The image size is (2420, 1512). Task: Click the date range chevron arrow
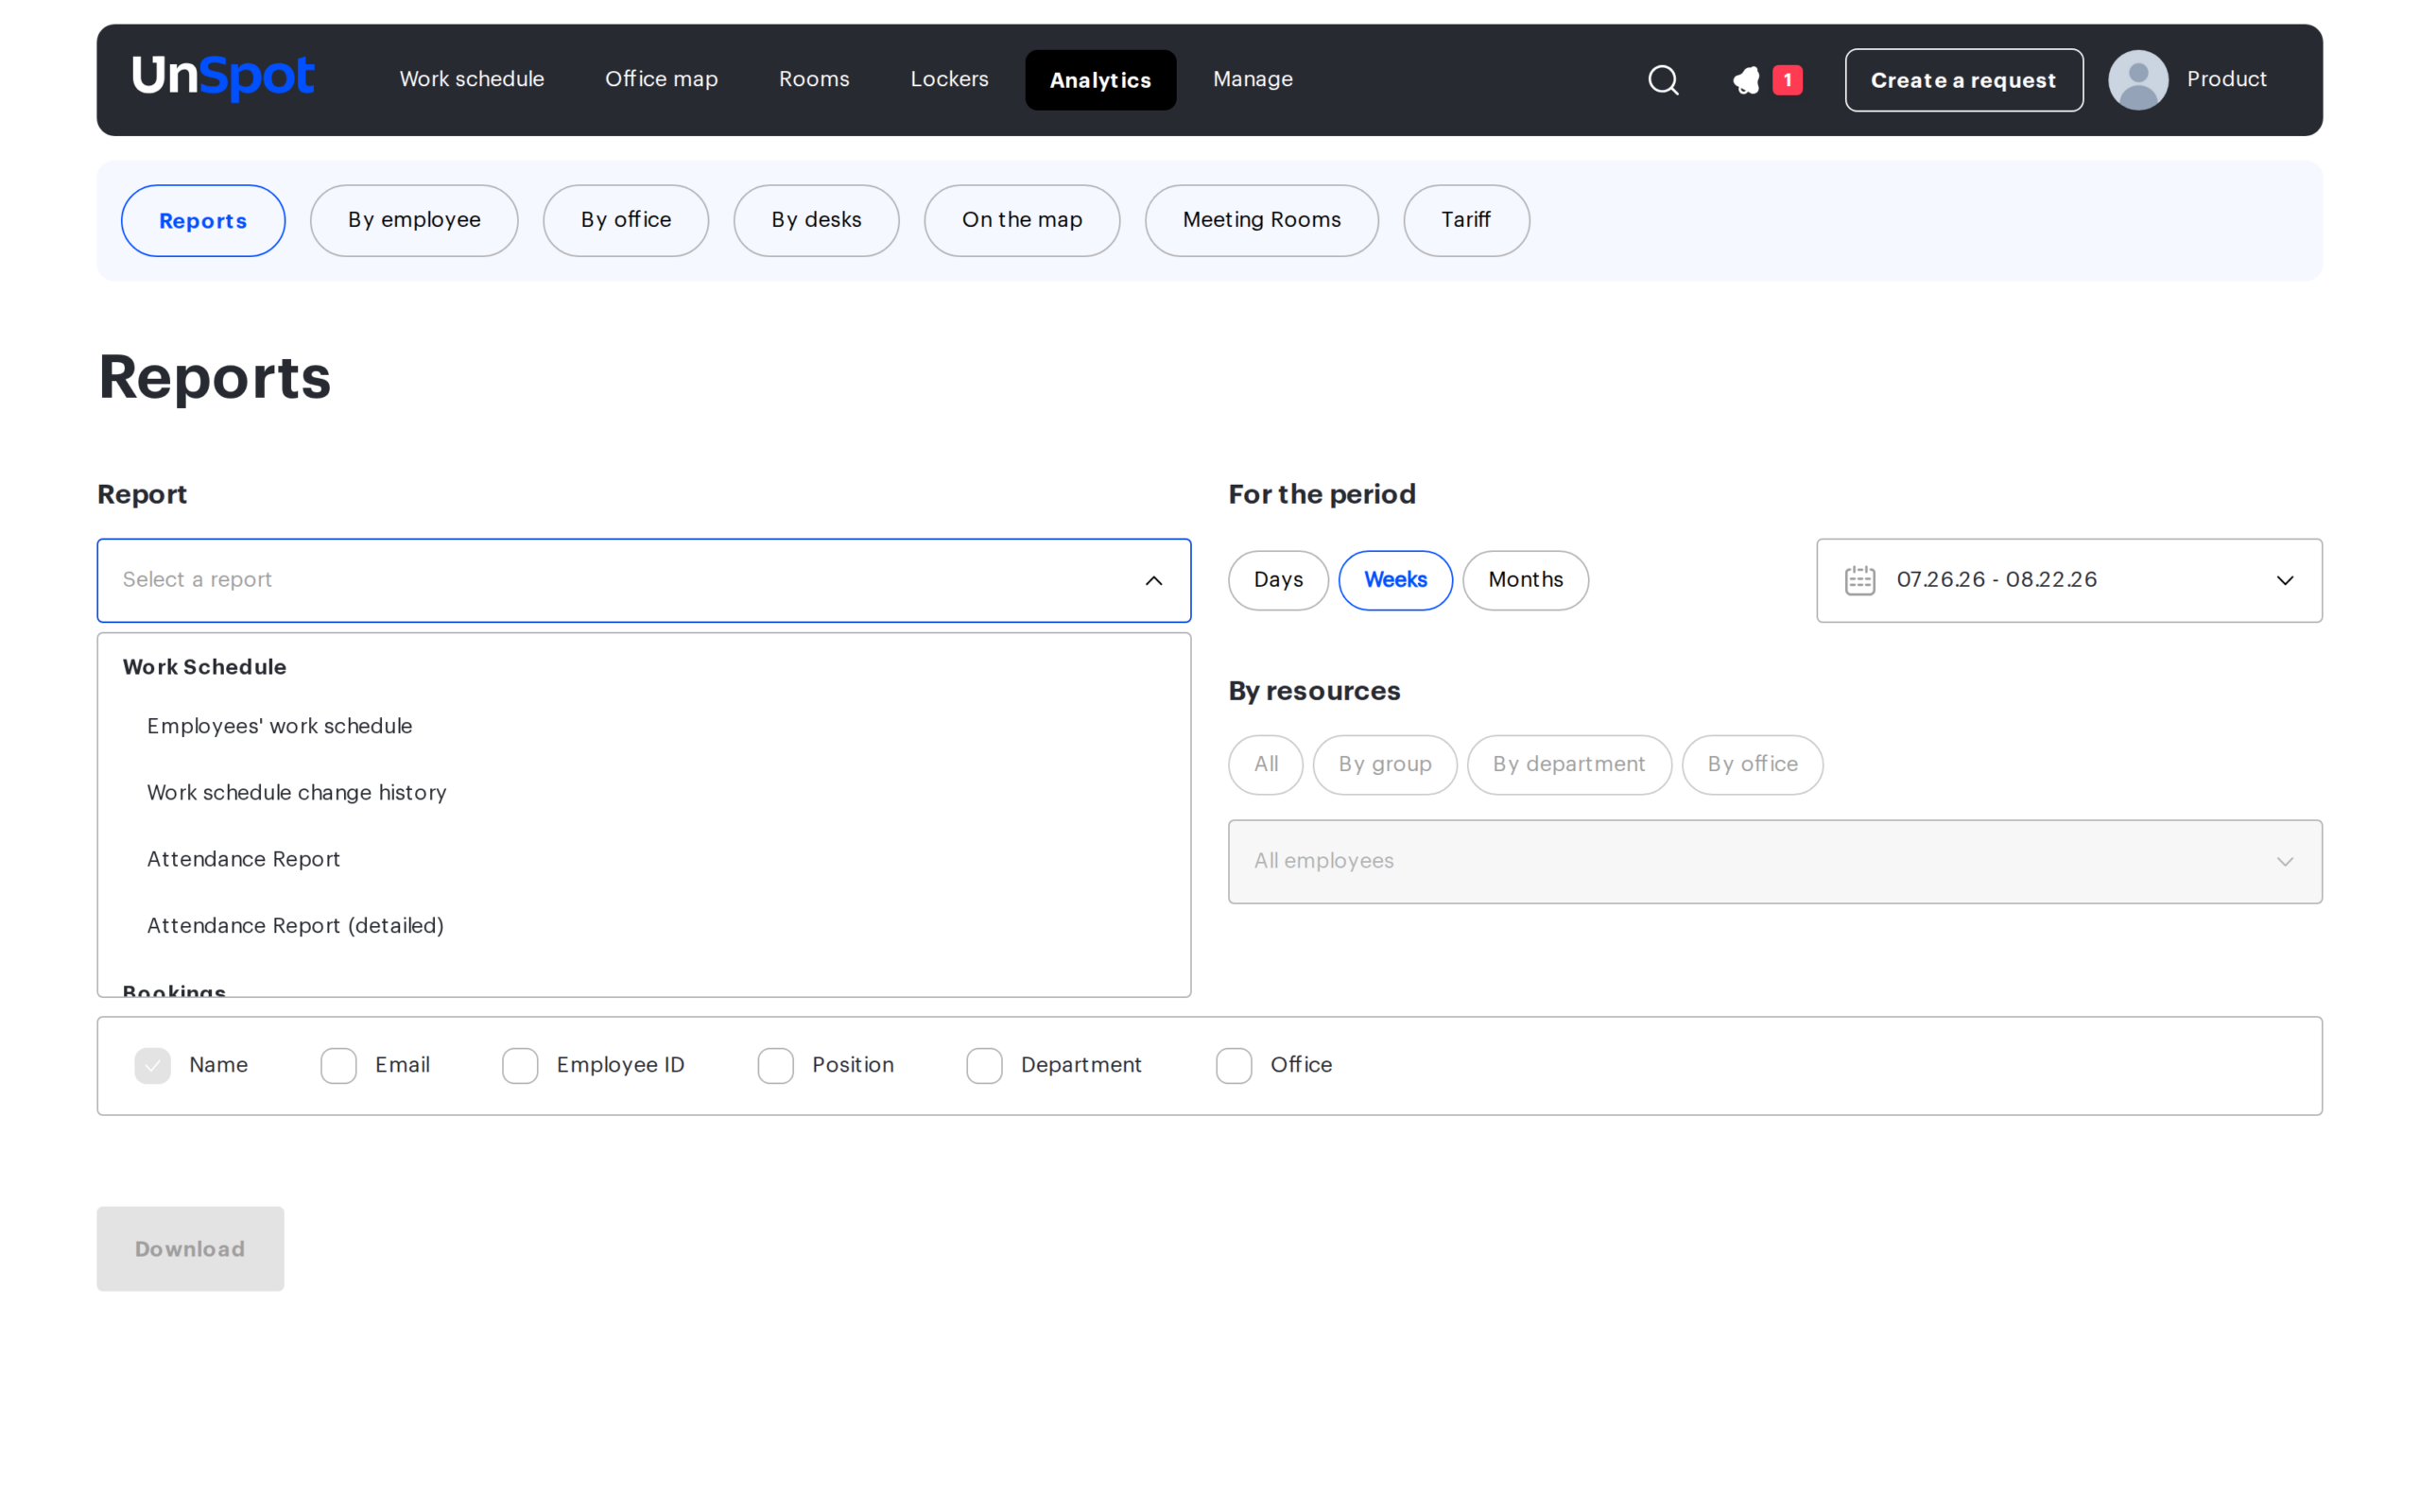point(2285,581)
